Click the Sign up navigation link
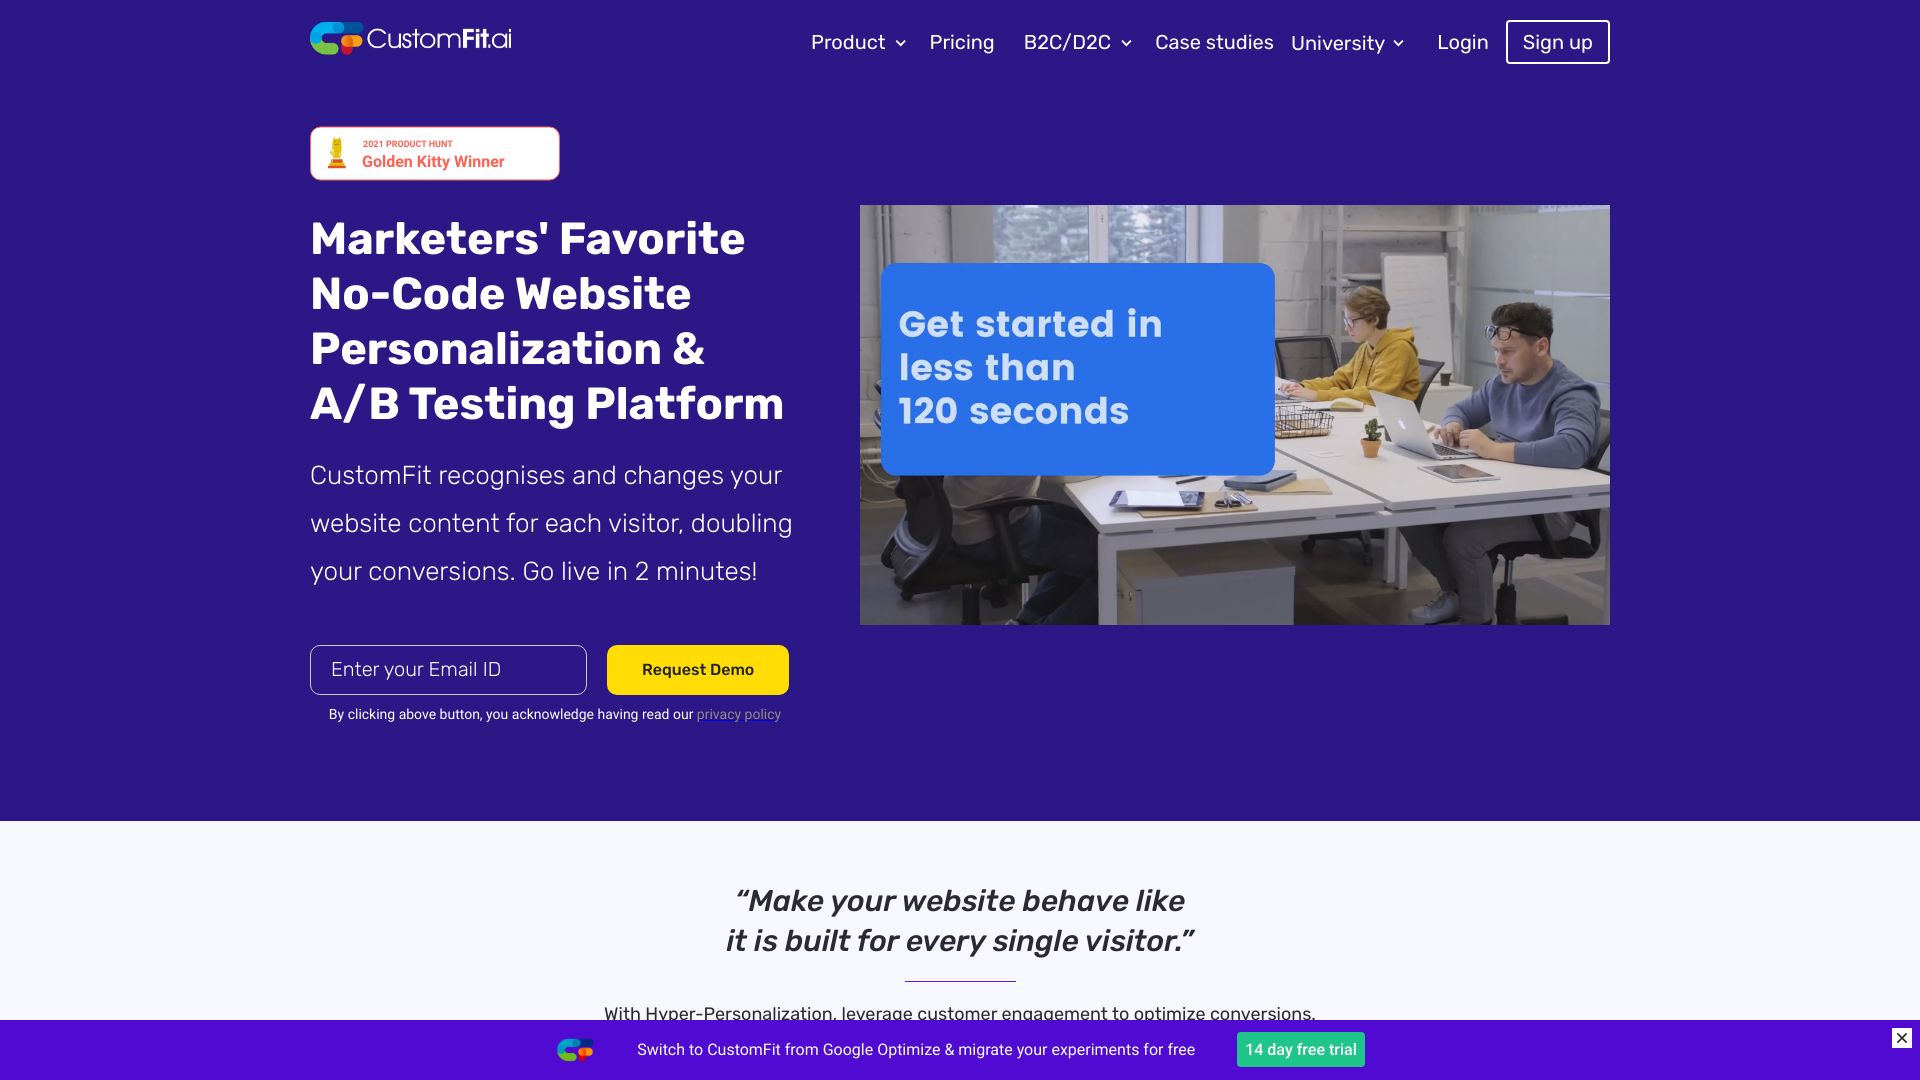Screen dimensions: 1920x1080 pos(1557,42)
